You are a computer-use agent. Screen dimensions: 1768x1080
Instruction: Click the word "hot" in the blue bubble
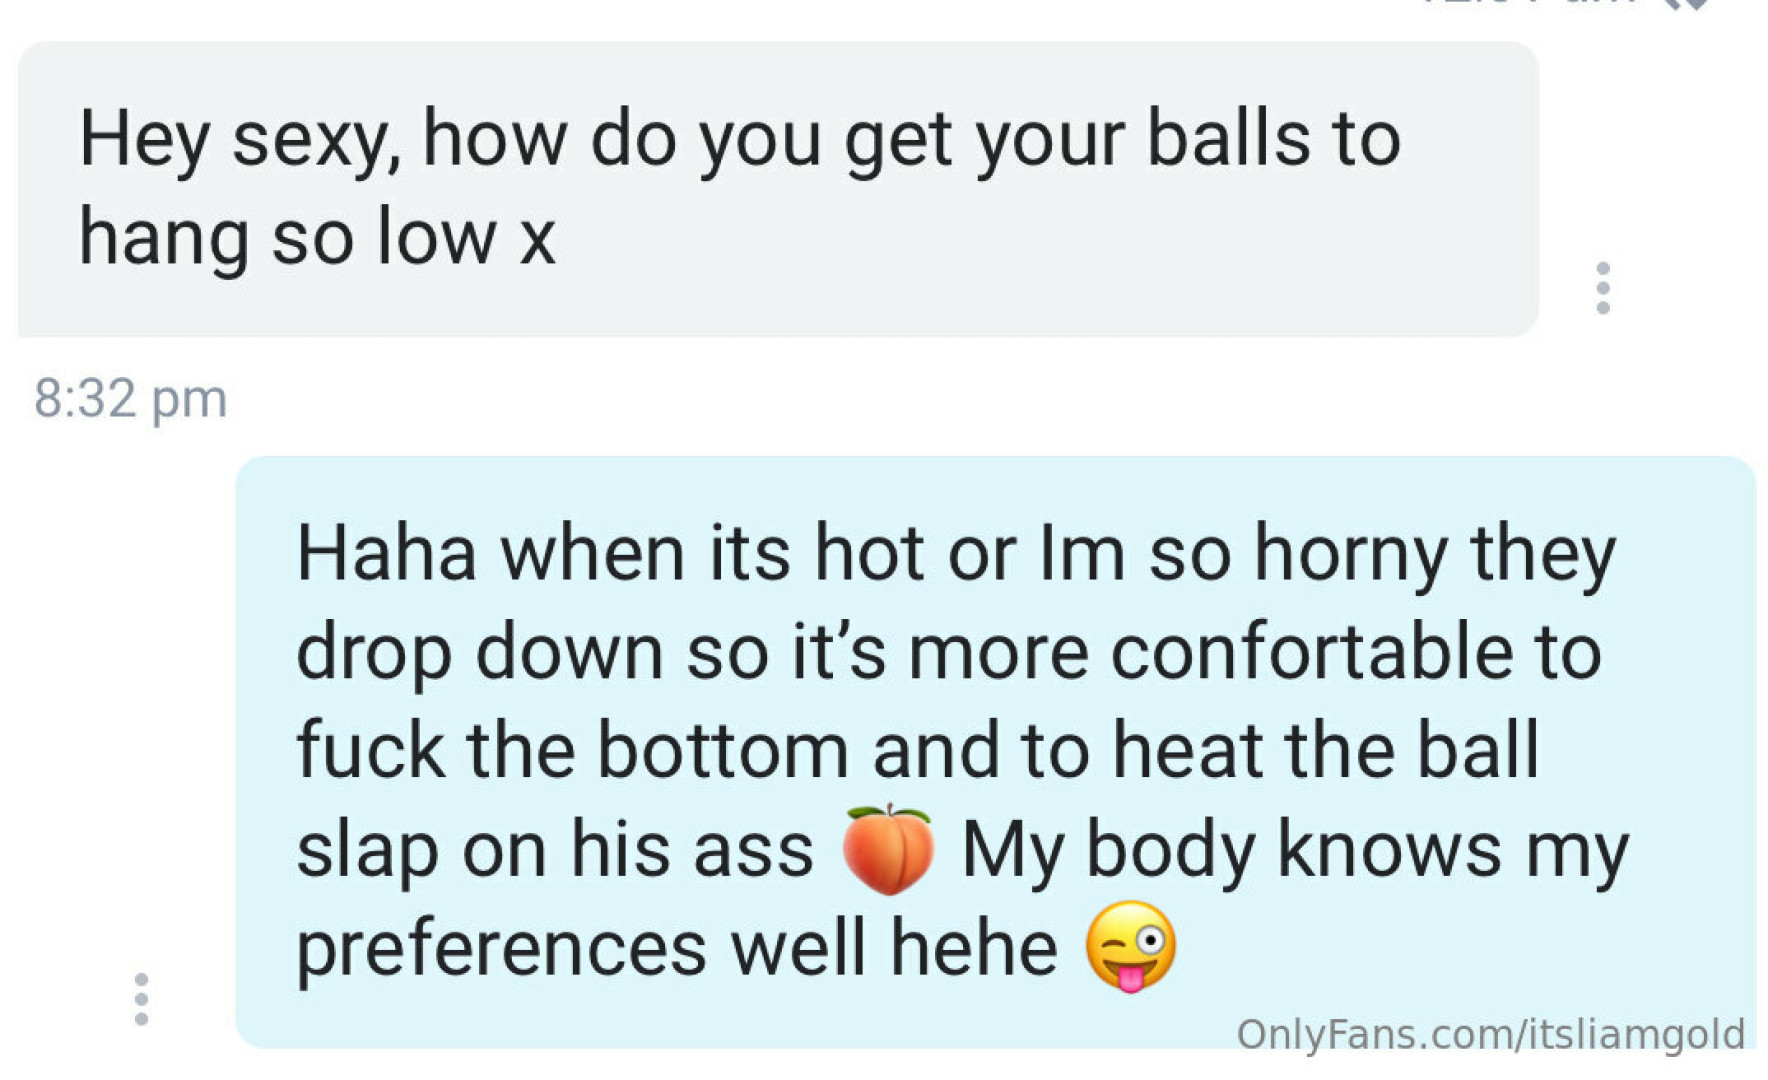pos(868,554)
